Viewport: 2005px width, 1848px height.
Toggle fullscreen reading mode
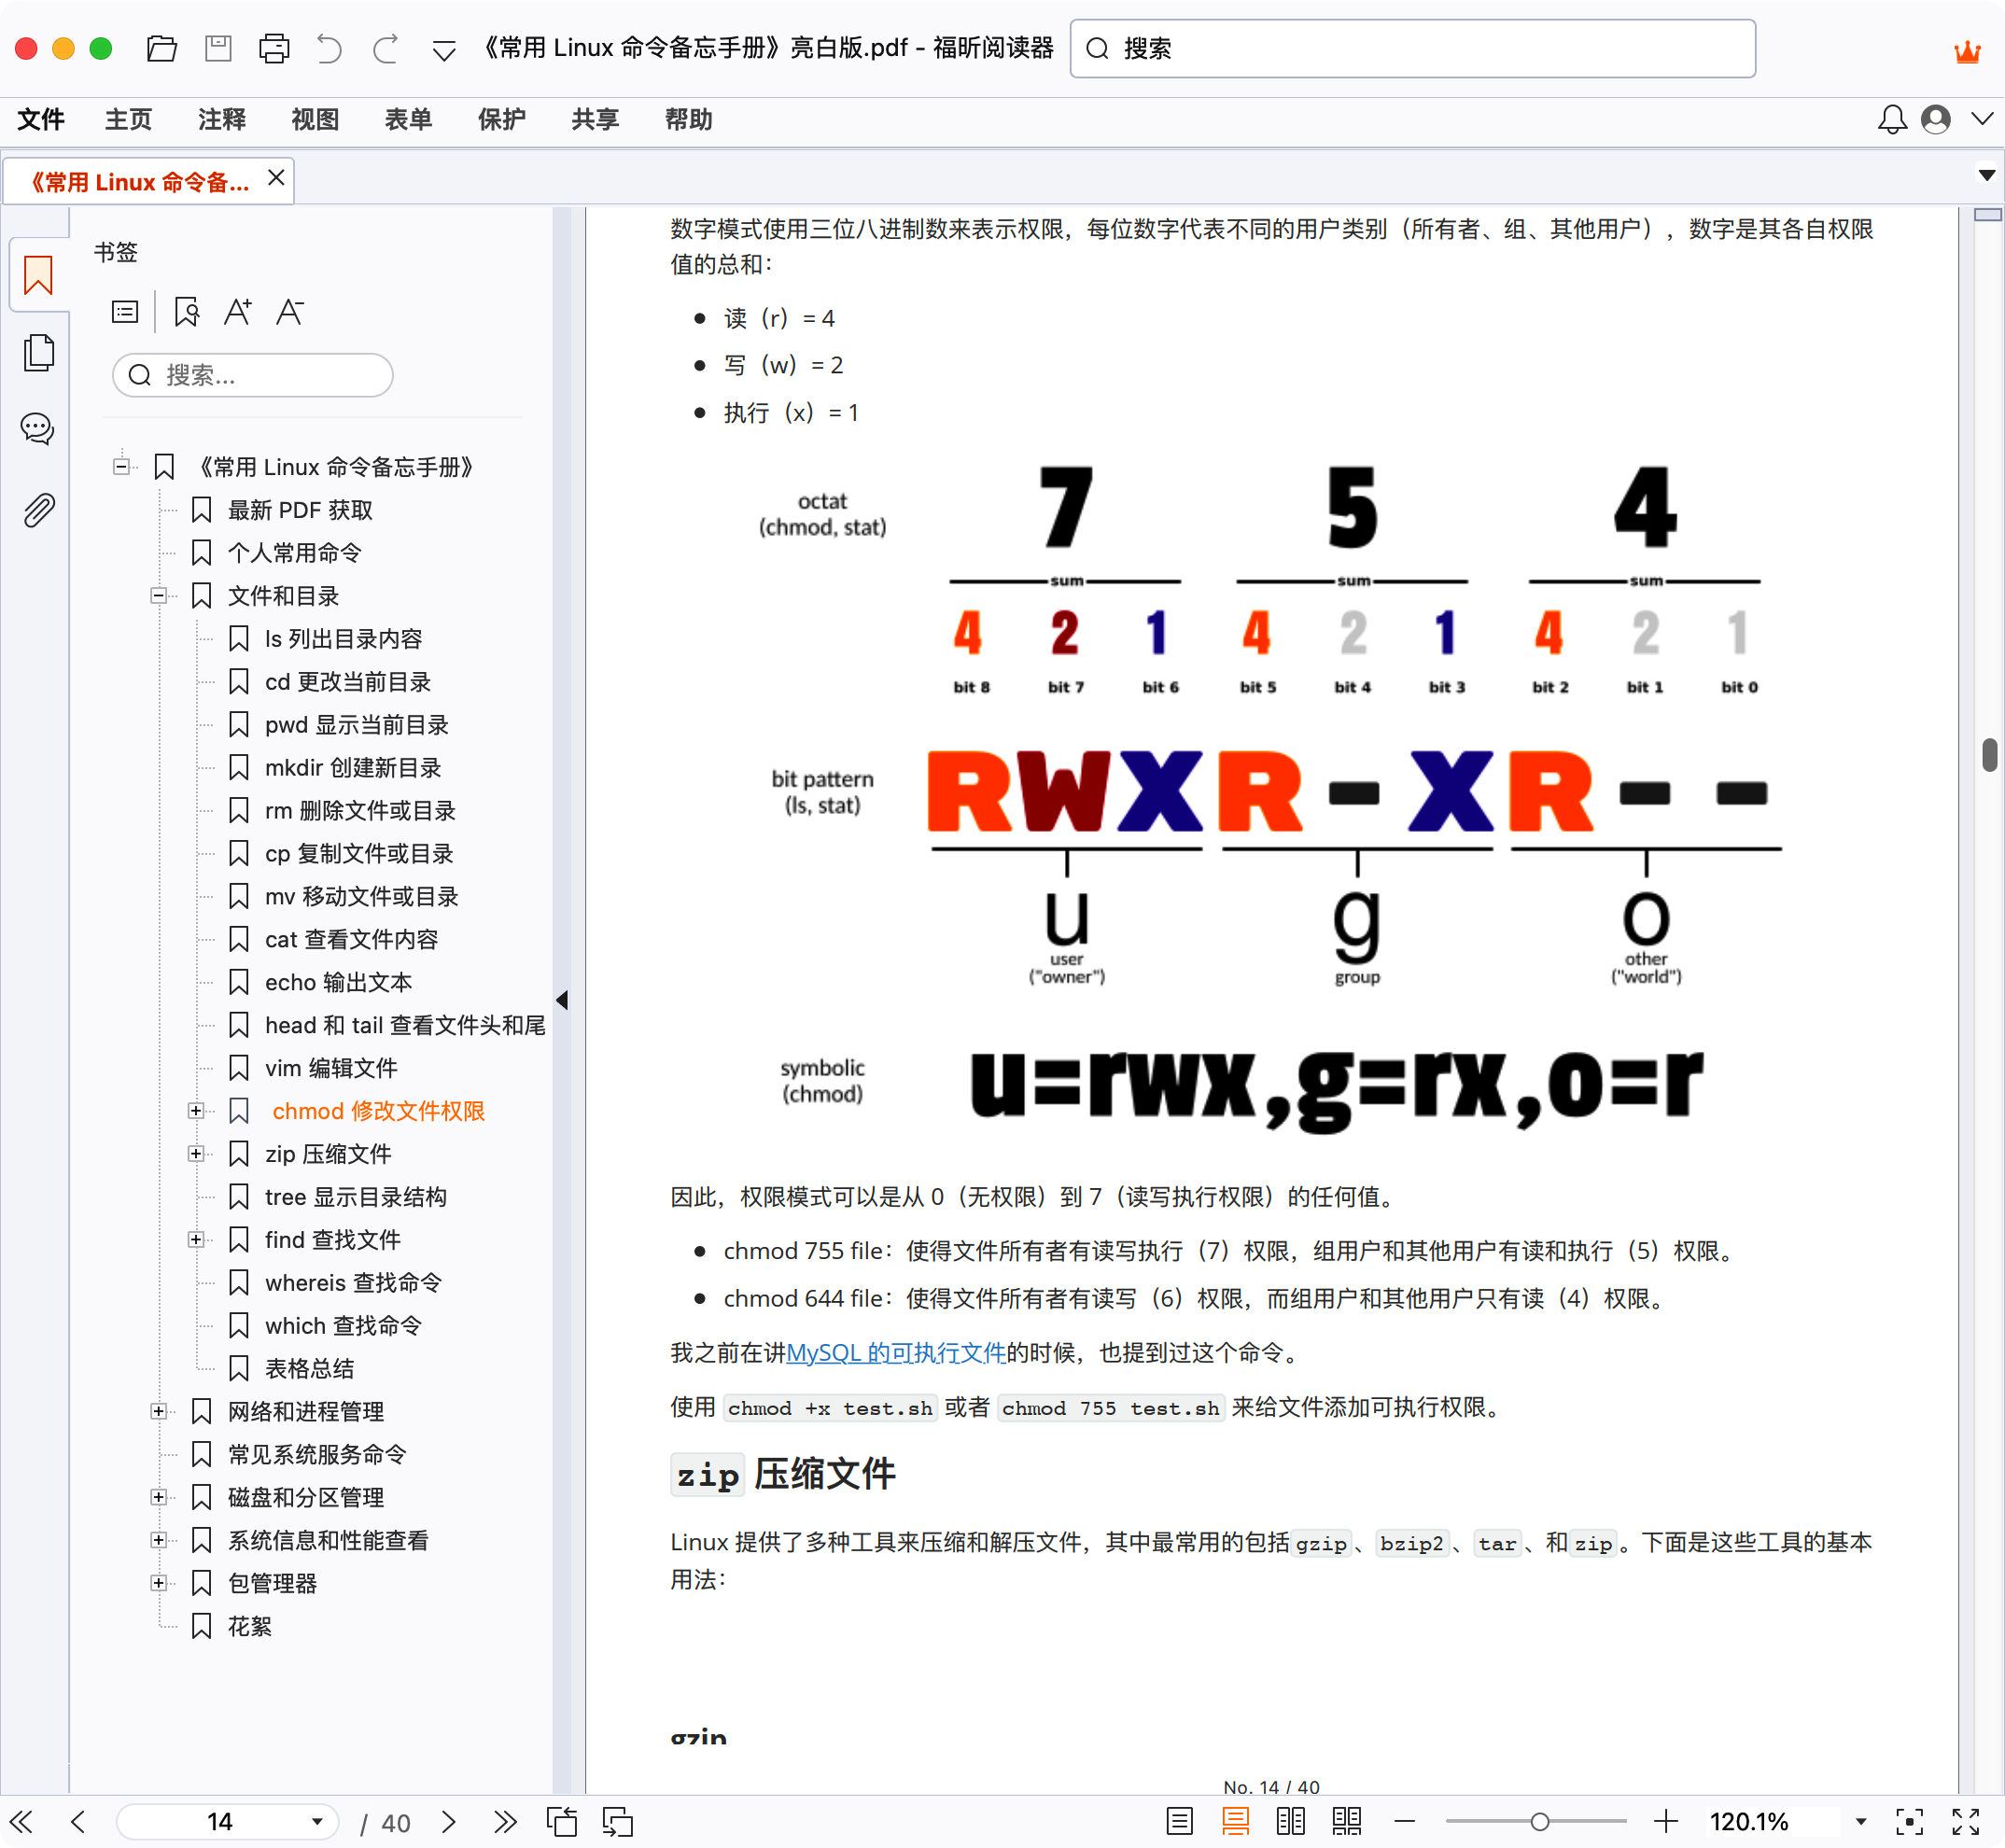coord(1963,1822)
